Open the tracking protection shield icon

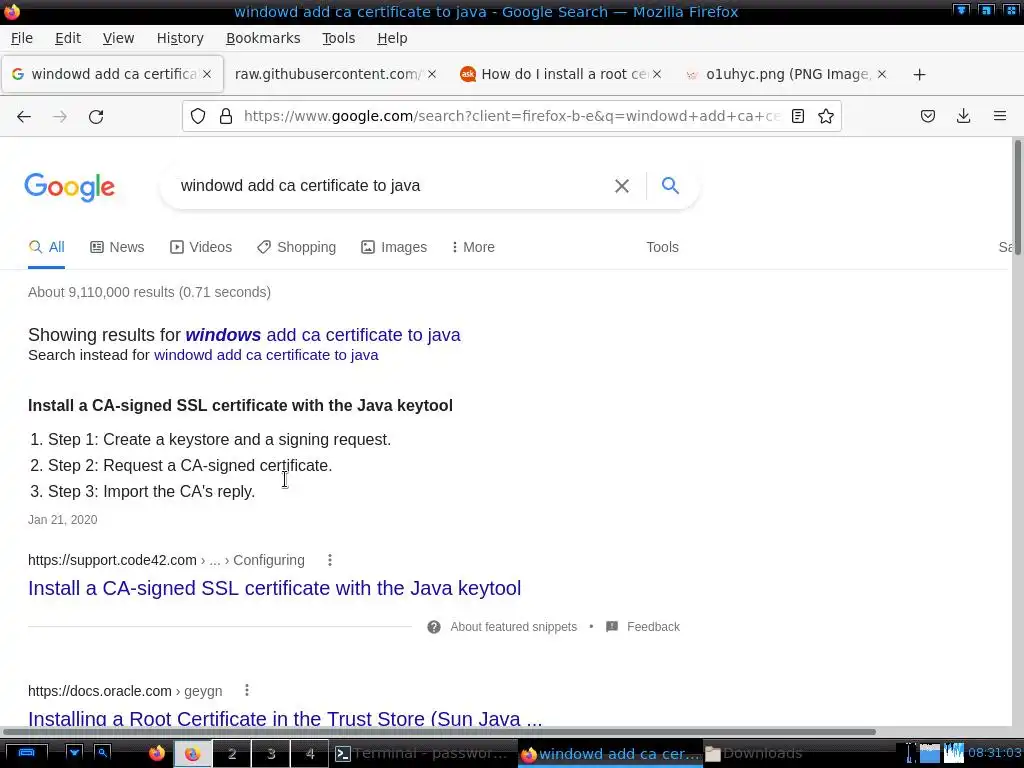tap(198, 116)
